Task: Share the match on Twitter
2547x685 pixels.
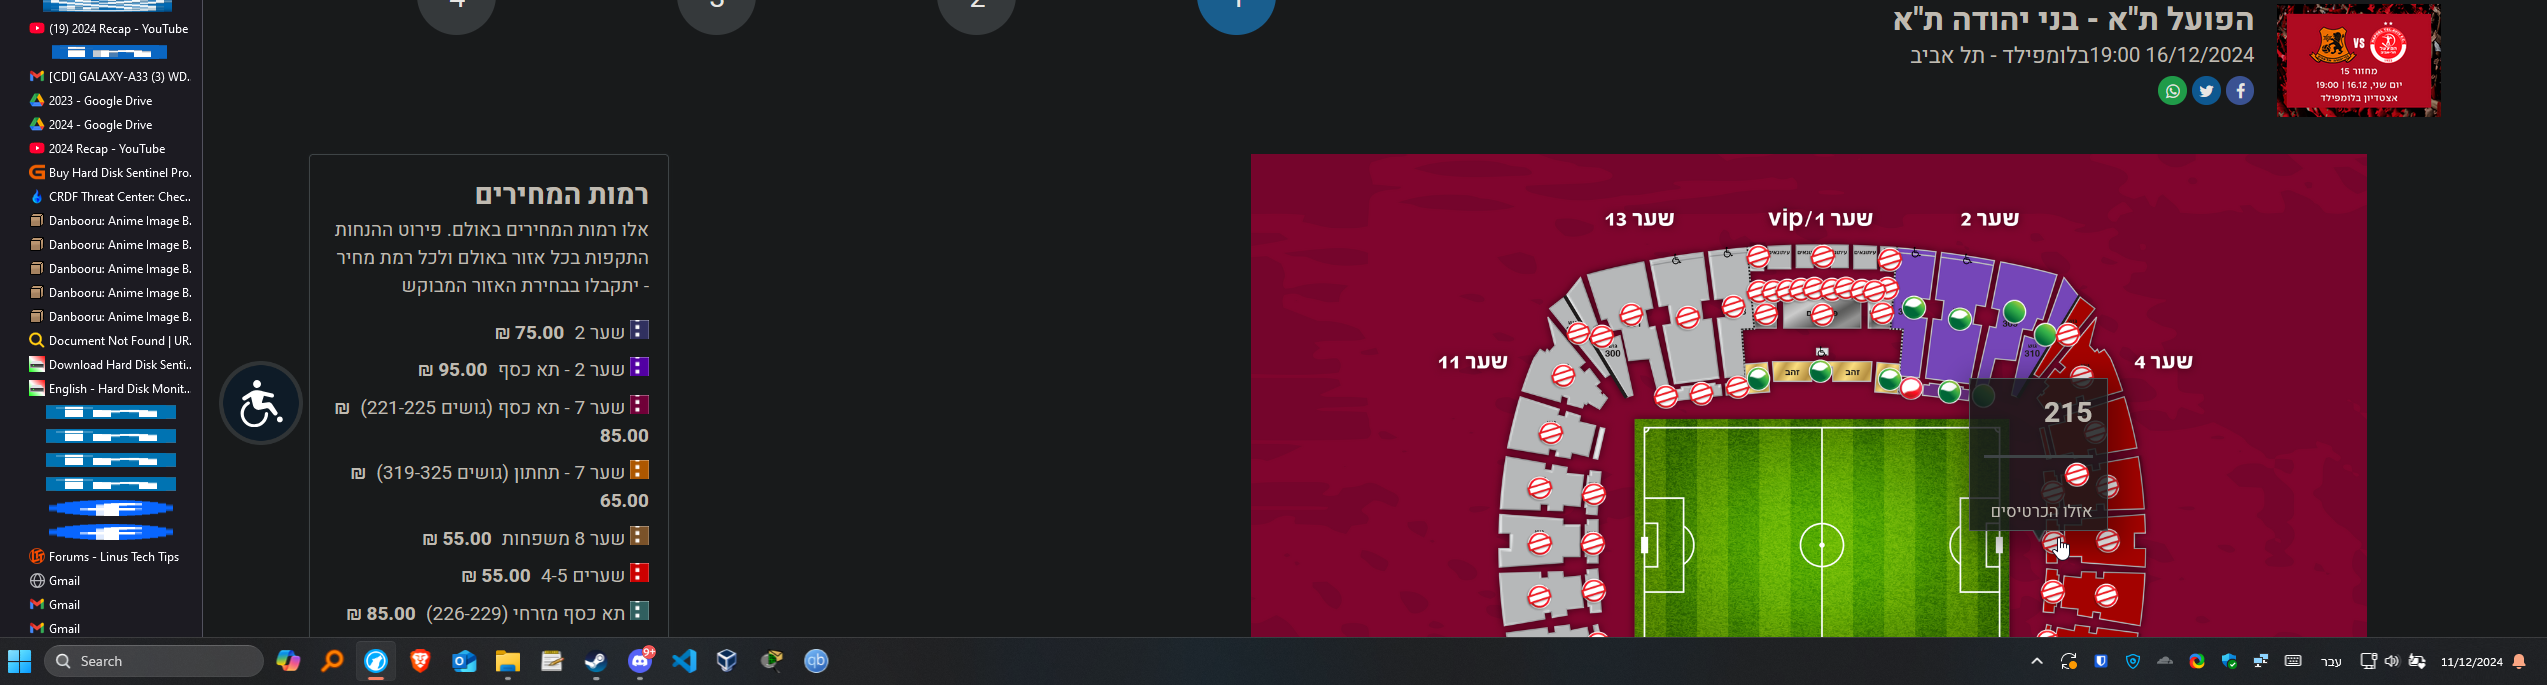Action: tap(2206, 91)
